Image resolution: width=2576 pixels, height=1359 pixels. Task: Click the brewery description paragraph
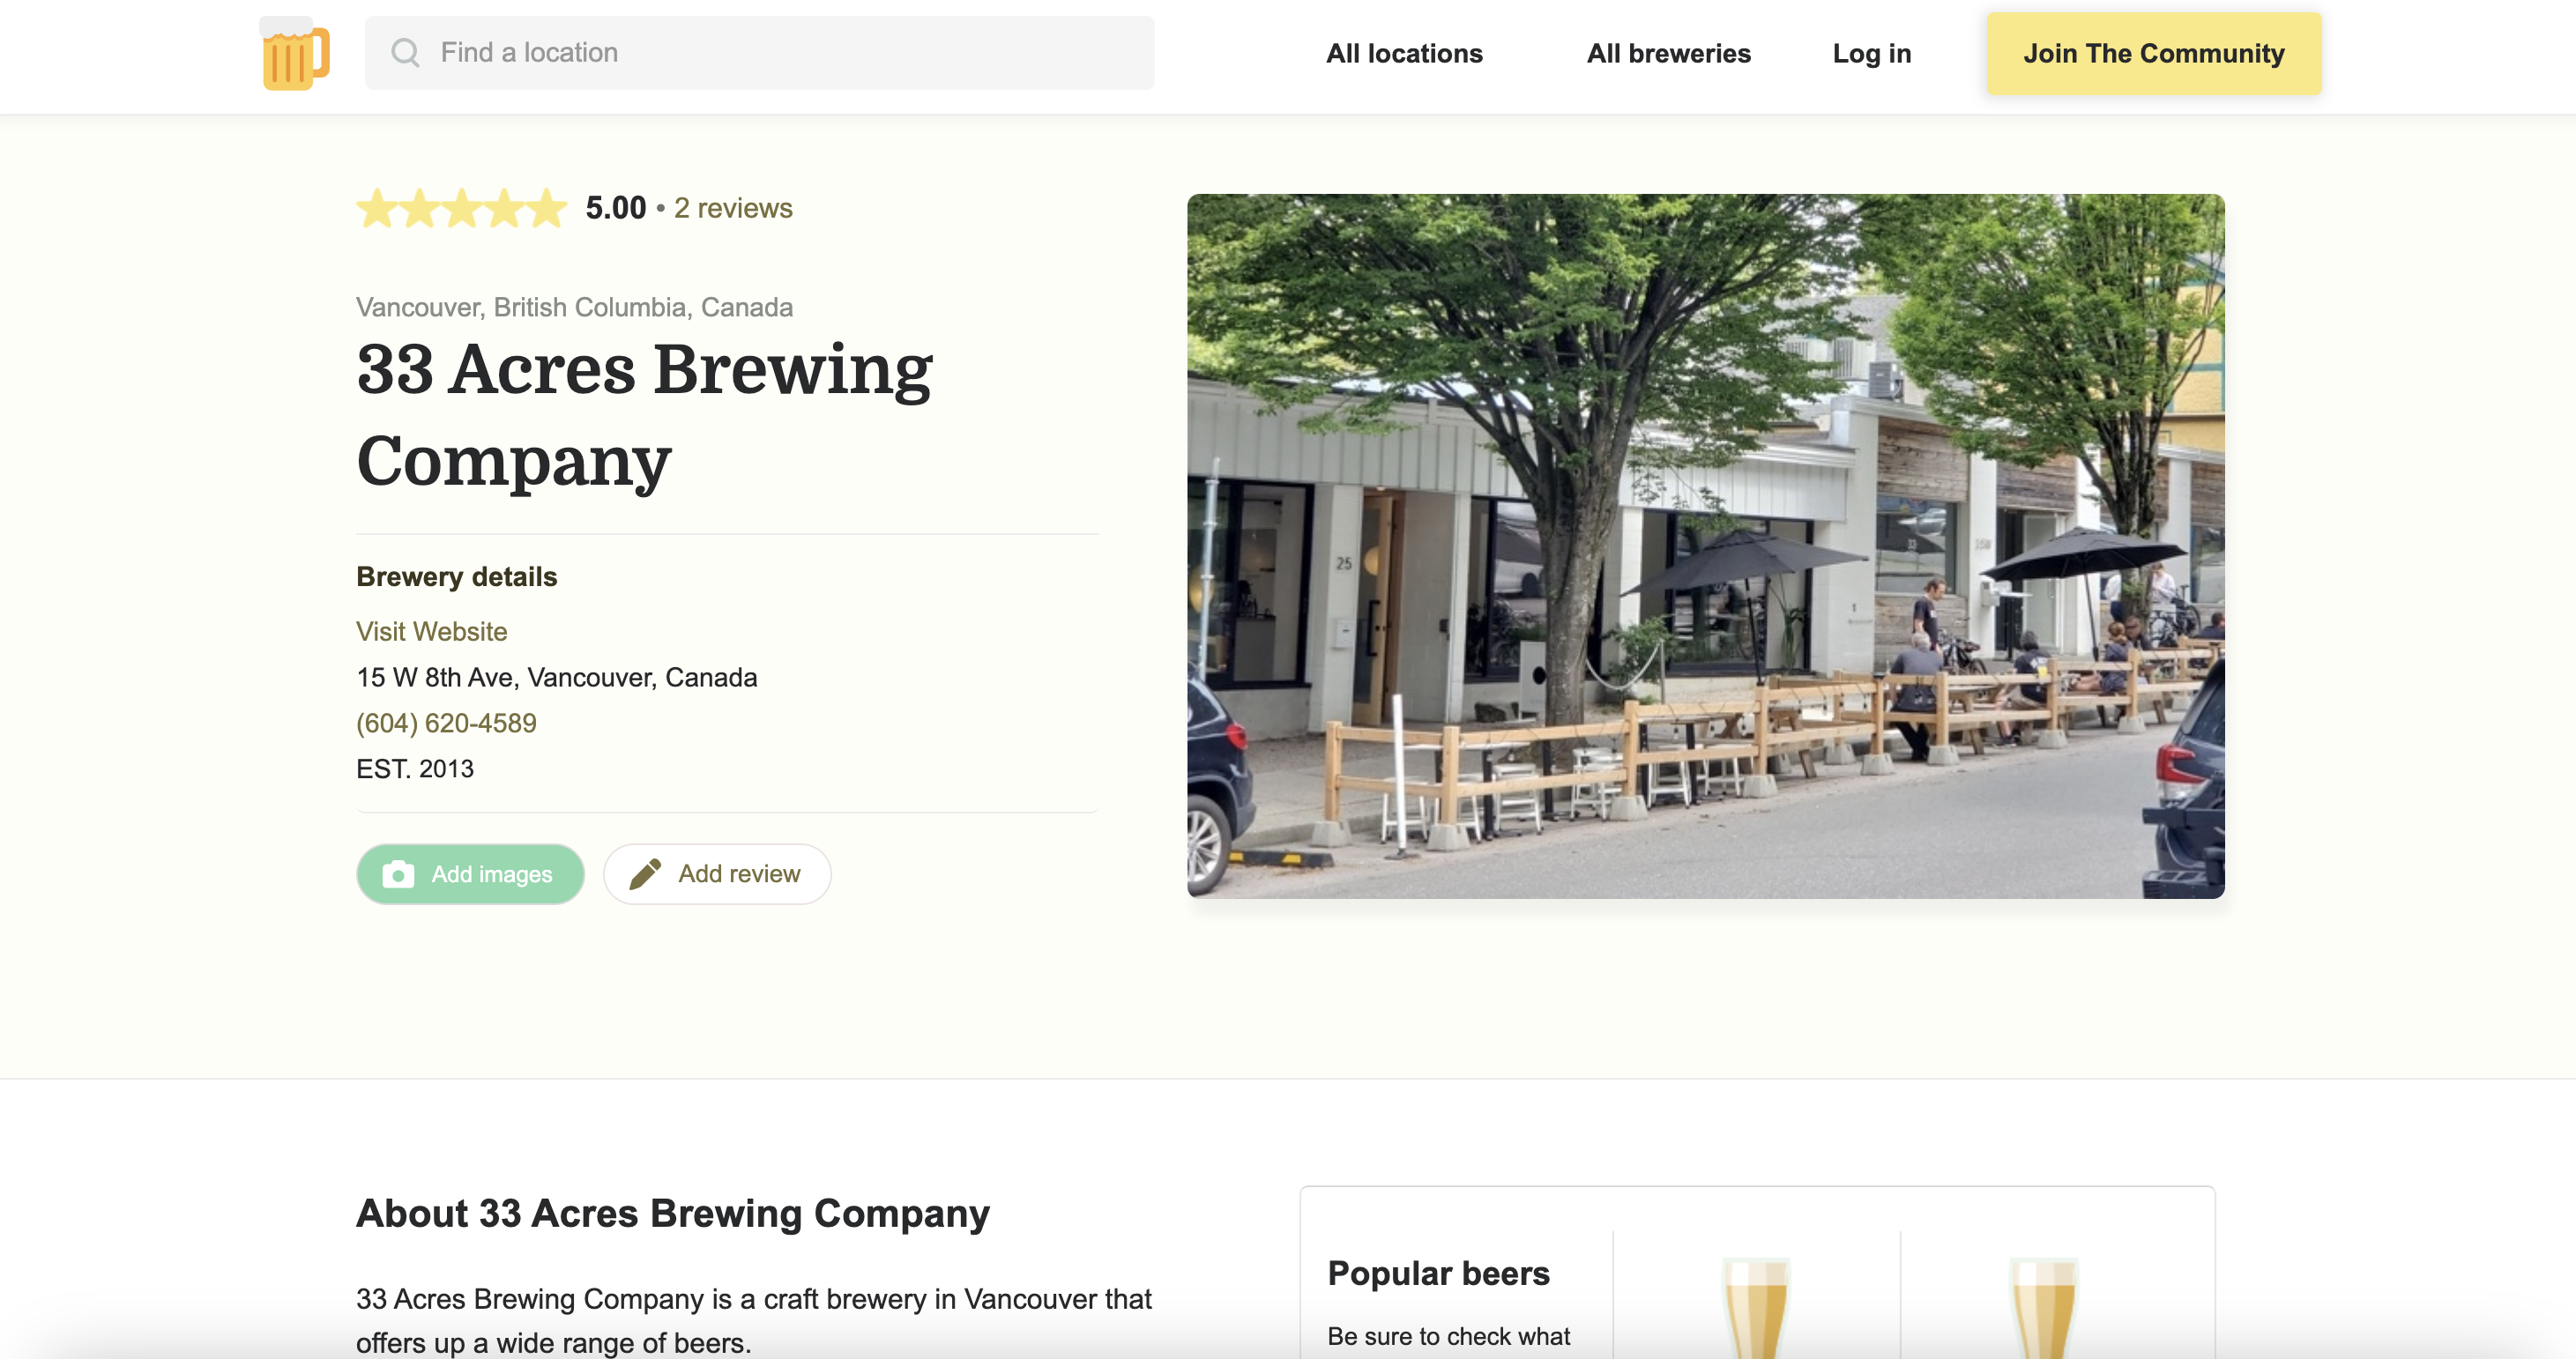click(x=754, y=1320)
